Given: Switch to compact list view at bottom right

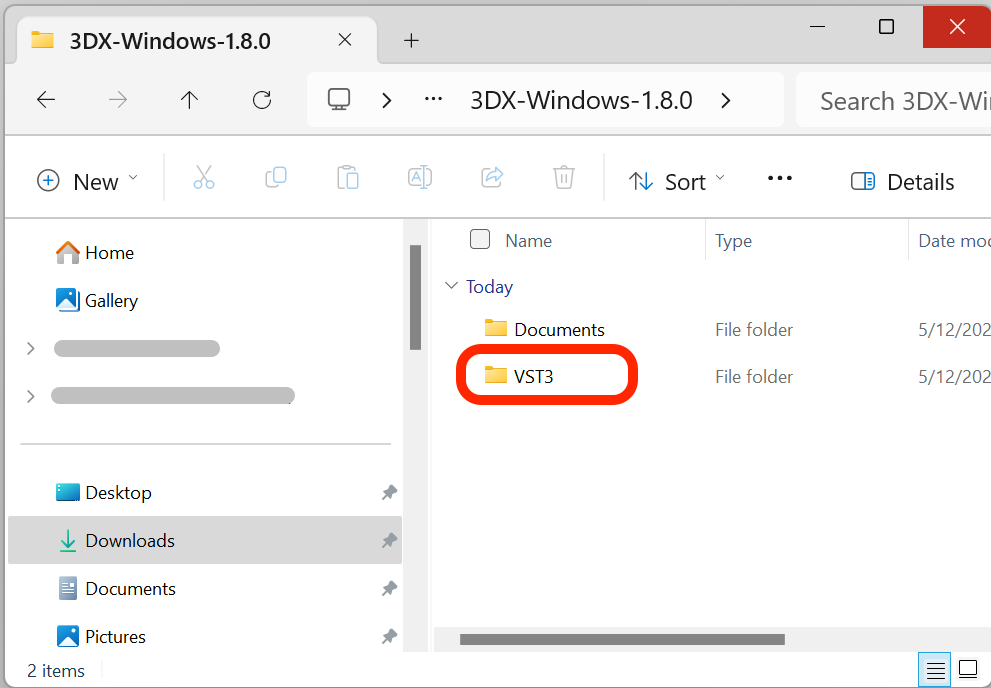Looking at the screenshot, I should point(934,669).
